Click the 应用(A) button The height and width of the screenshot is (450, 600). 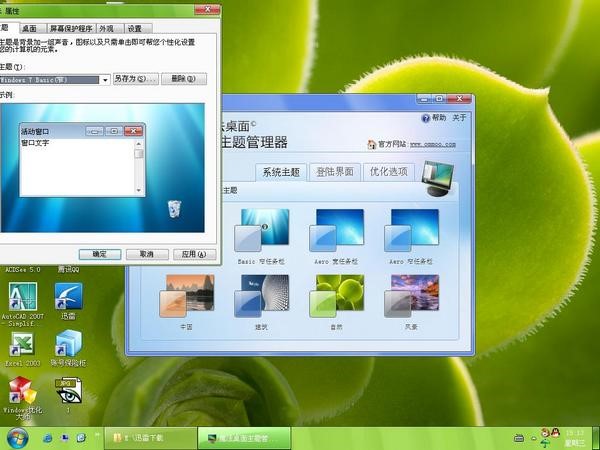click(x=194, y=254)
